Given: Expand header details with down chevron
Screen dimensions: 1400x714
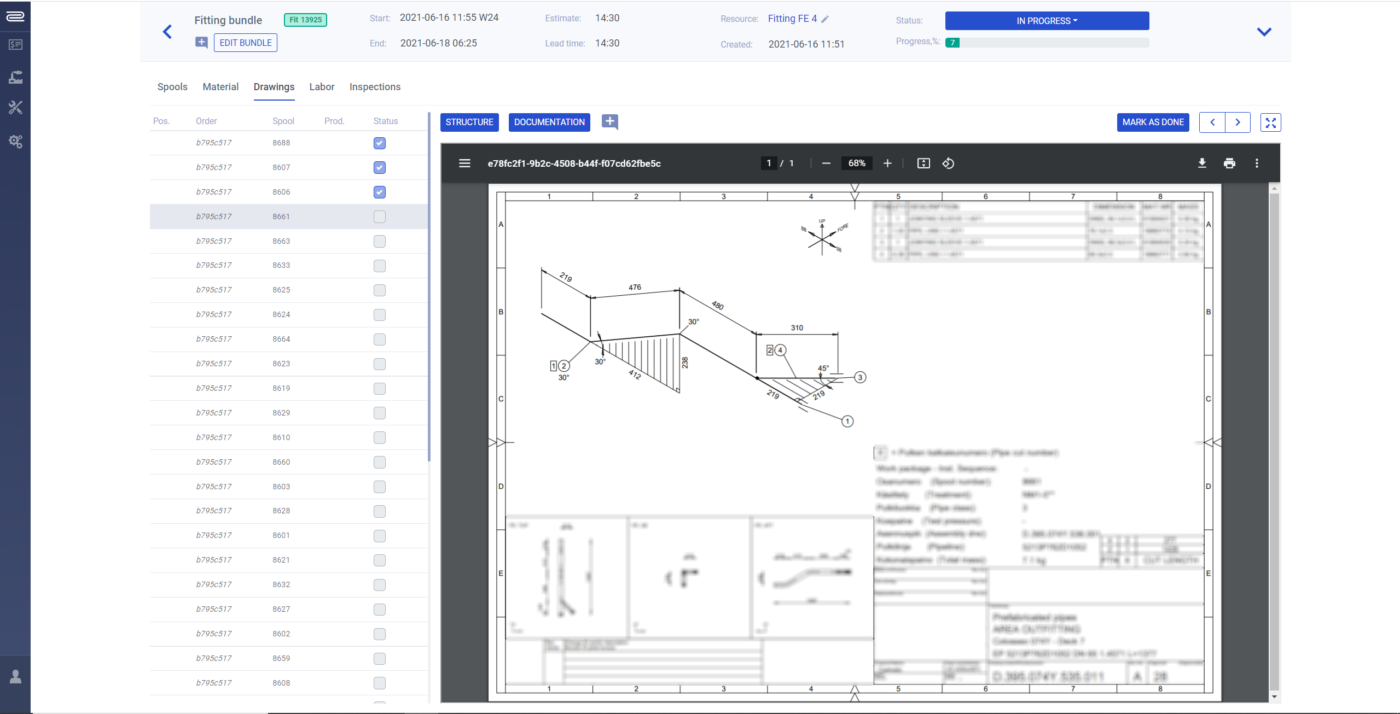Looking at the screenshot, I should 1264,32.
